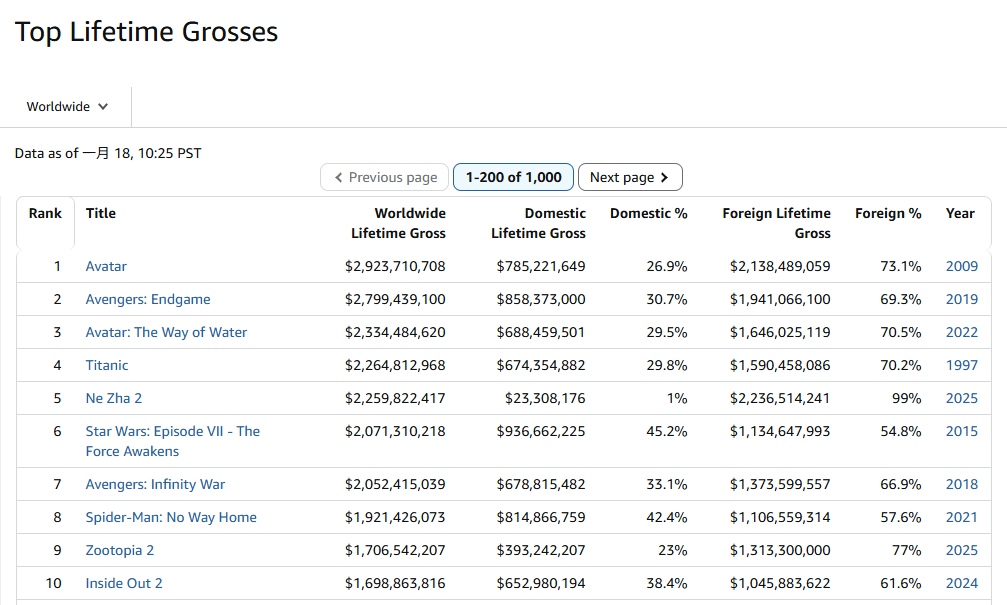
Task: Sort by Worldwide Lifetime Gross column header
Action: click(398, 223)
